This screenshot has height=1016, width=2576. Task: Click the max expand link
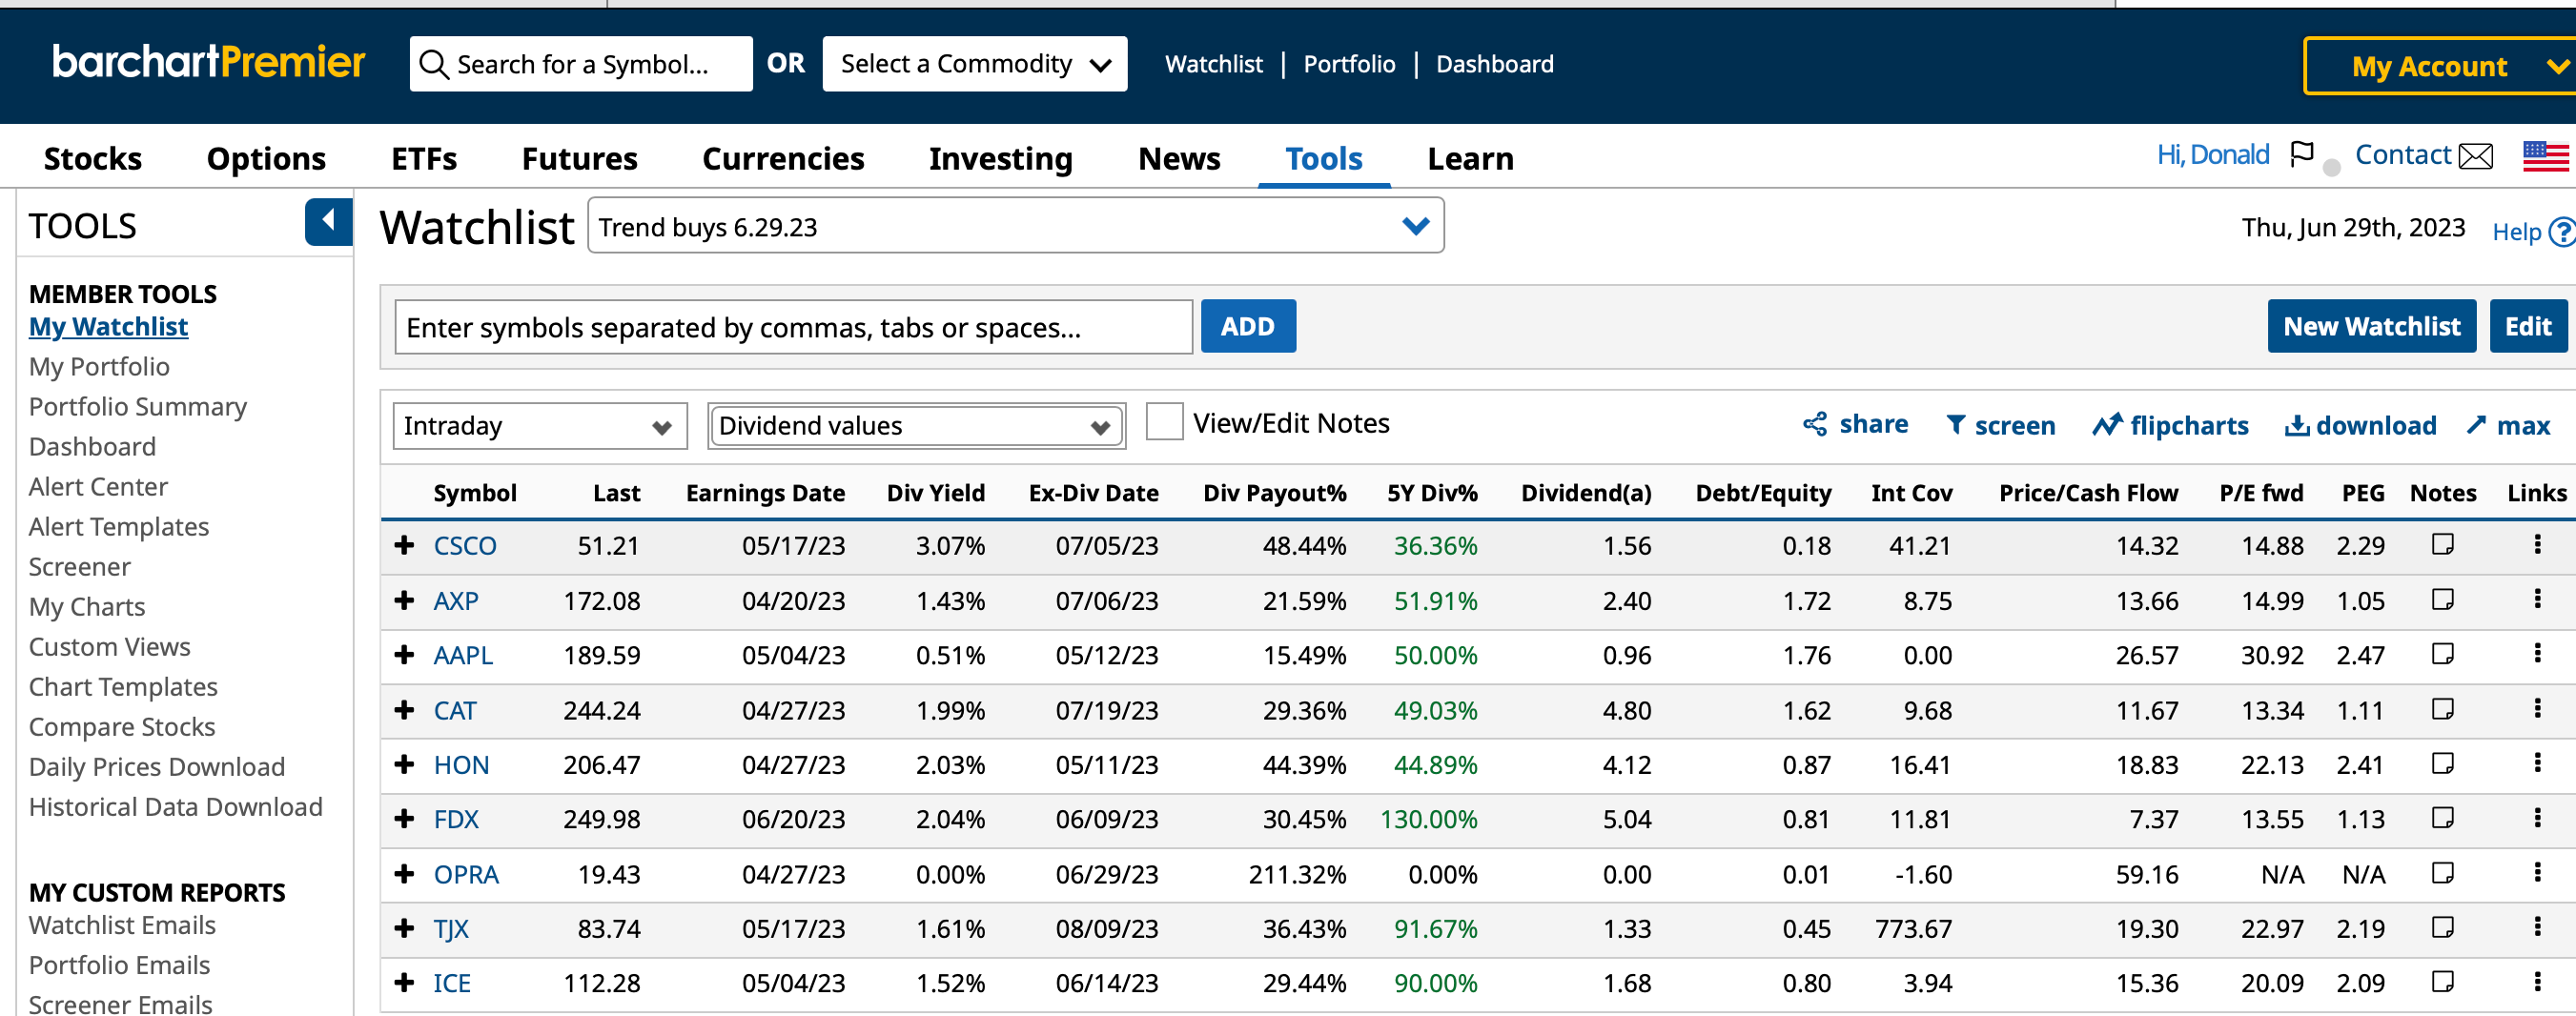tap(2508, 426)
